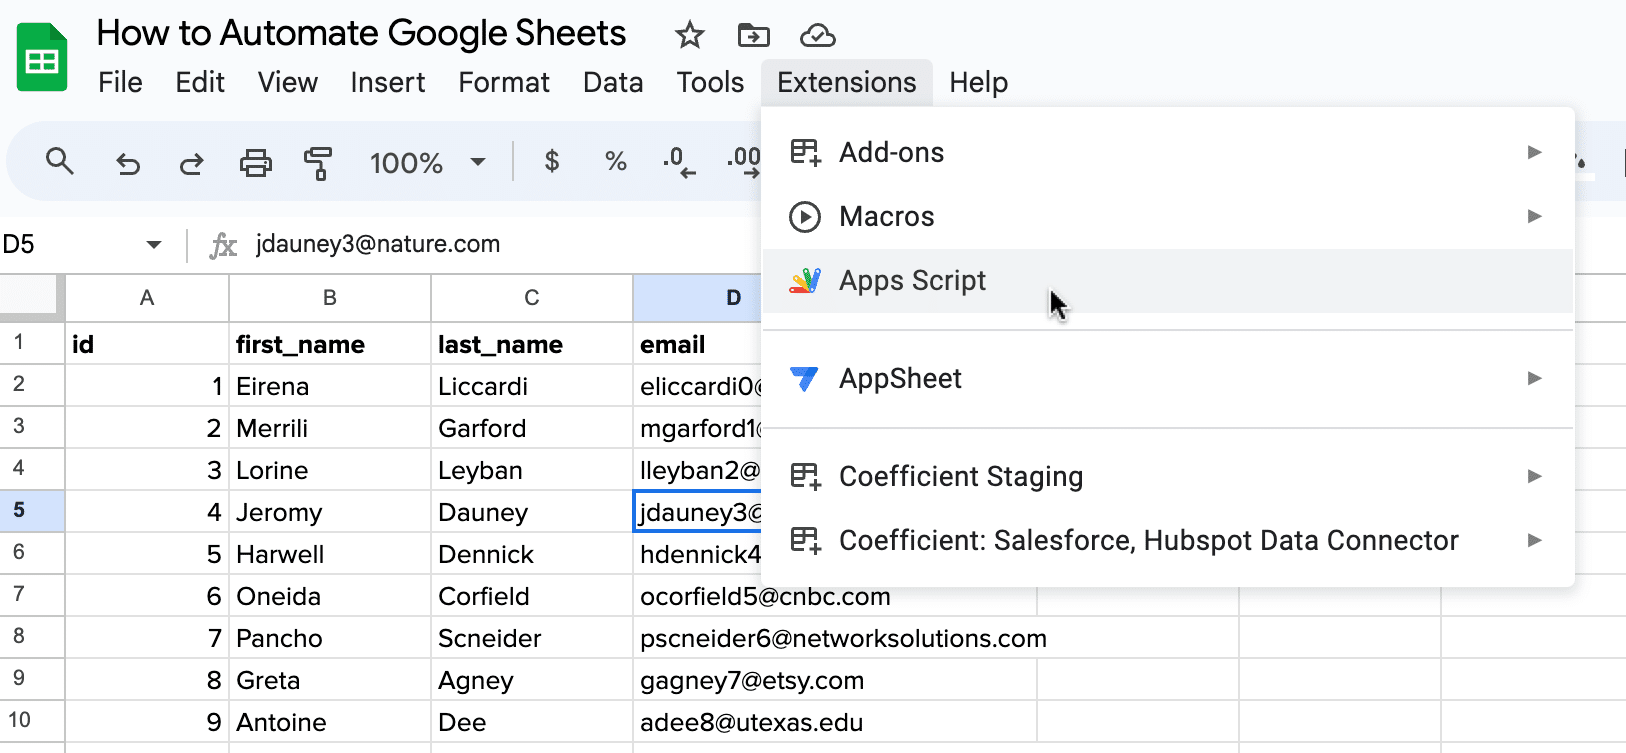
Task: Click the cell with adee8@utexas.edu
Action: pos(835,722)
